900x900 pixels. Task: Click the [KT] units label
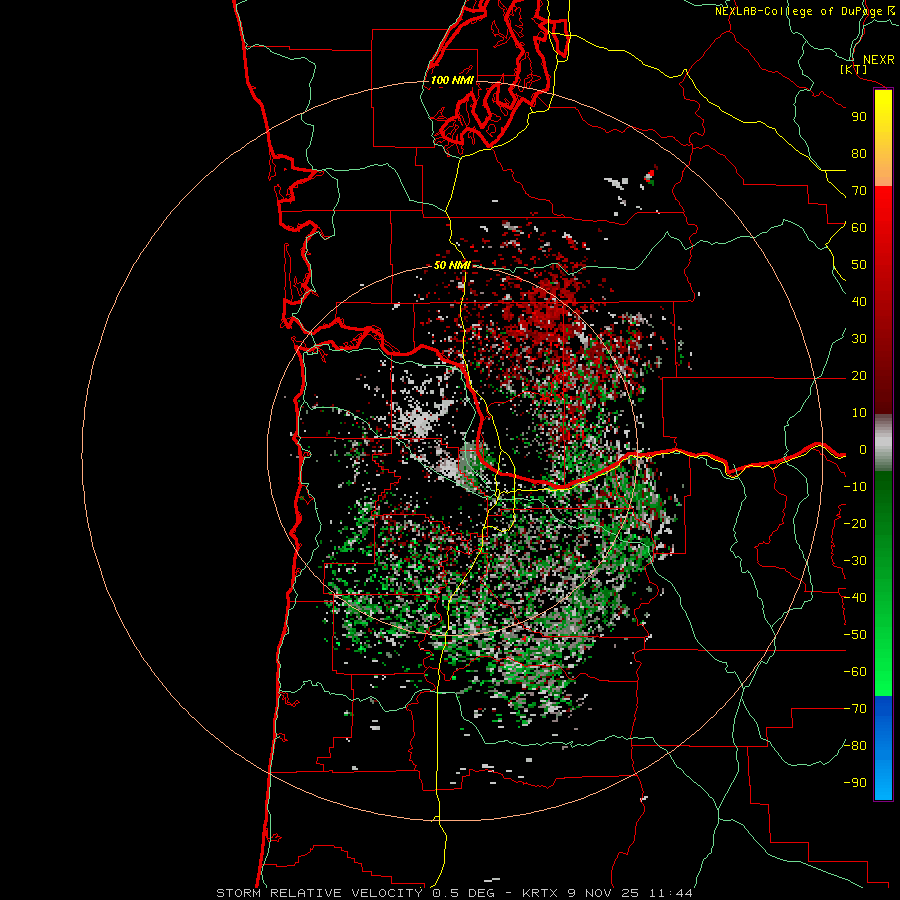pos(854,69)
